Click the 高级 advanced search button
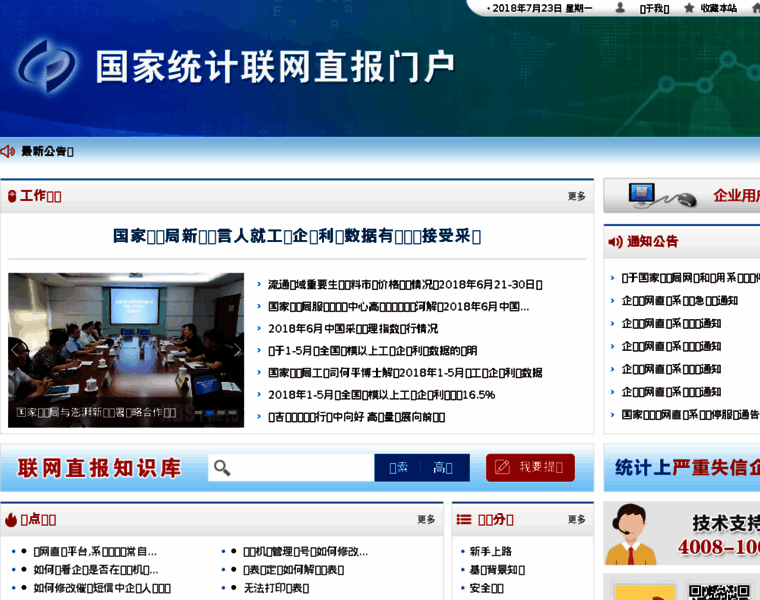The height and width of the screenshot is (600, 760). click(443, 468)
